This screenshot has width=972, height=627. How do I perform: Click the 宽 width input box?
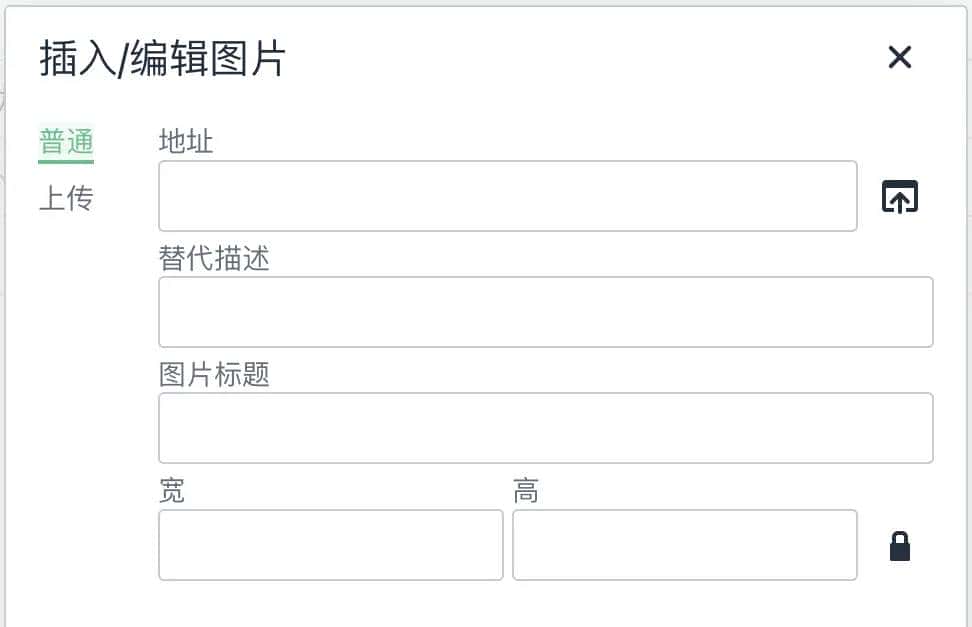pyautogui.click(x=330, y=545)
